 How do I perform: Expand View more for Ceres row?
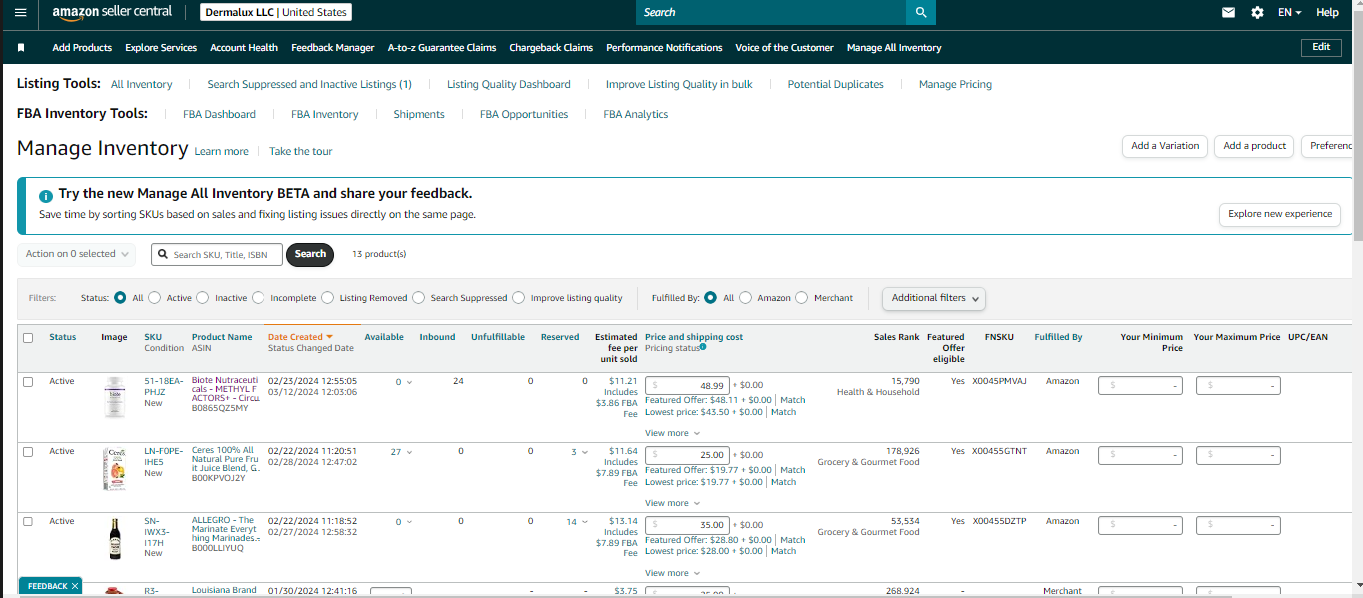(672, 503)
